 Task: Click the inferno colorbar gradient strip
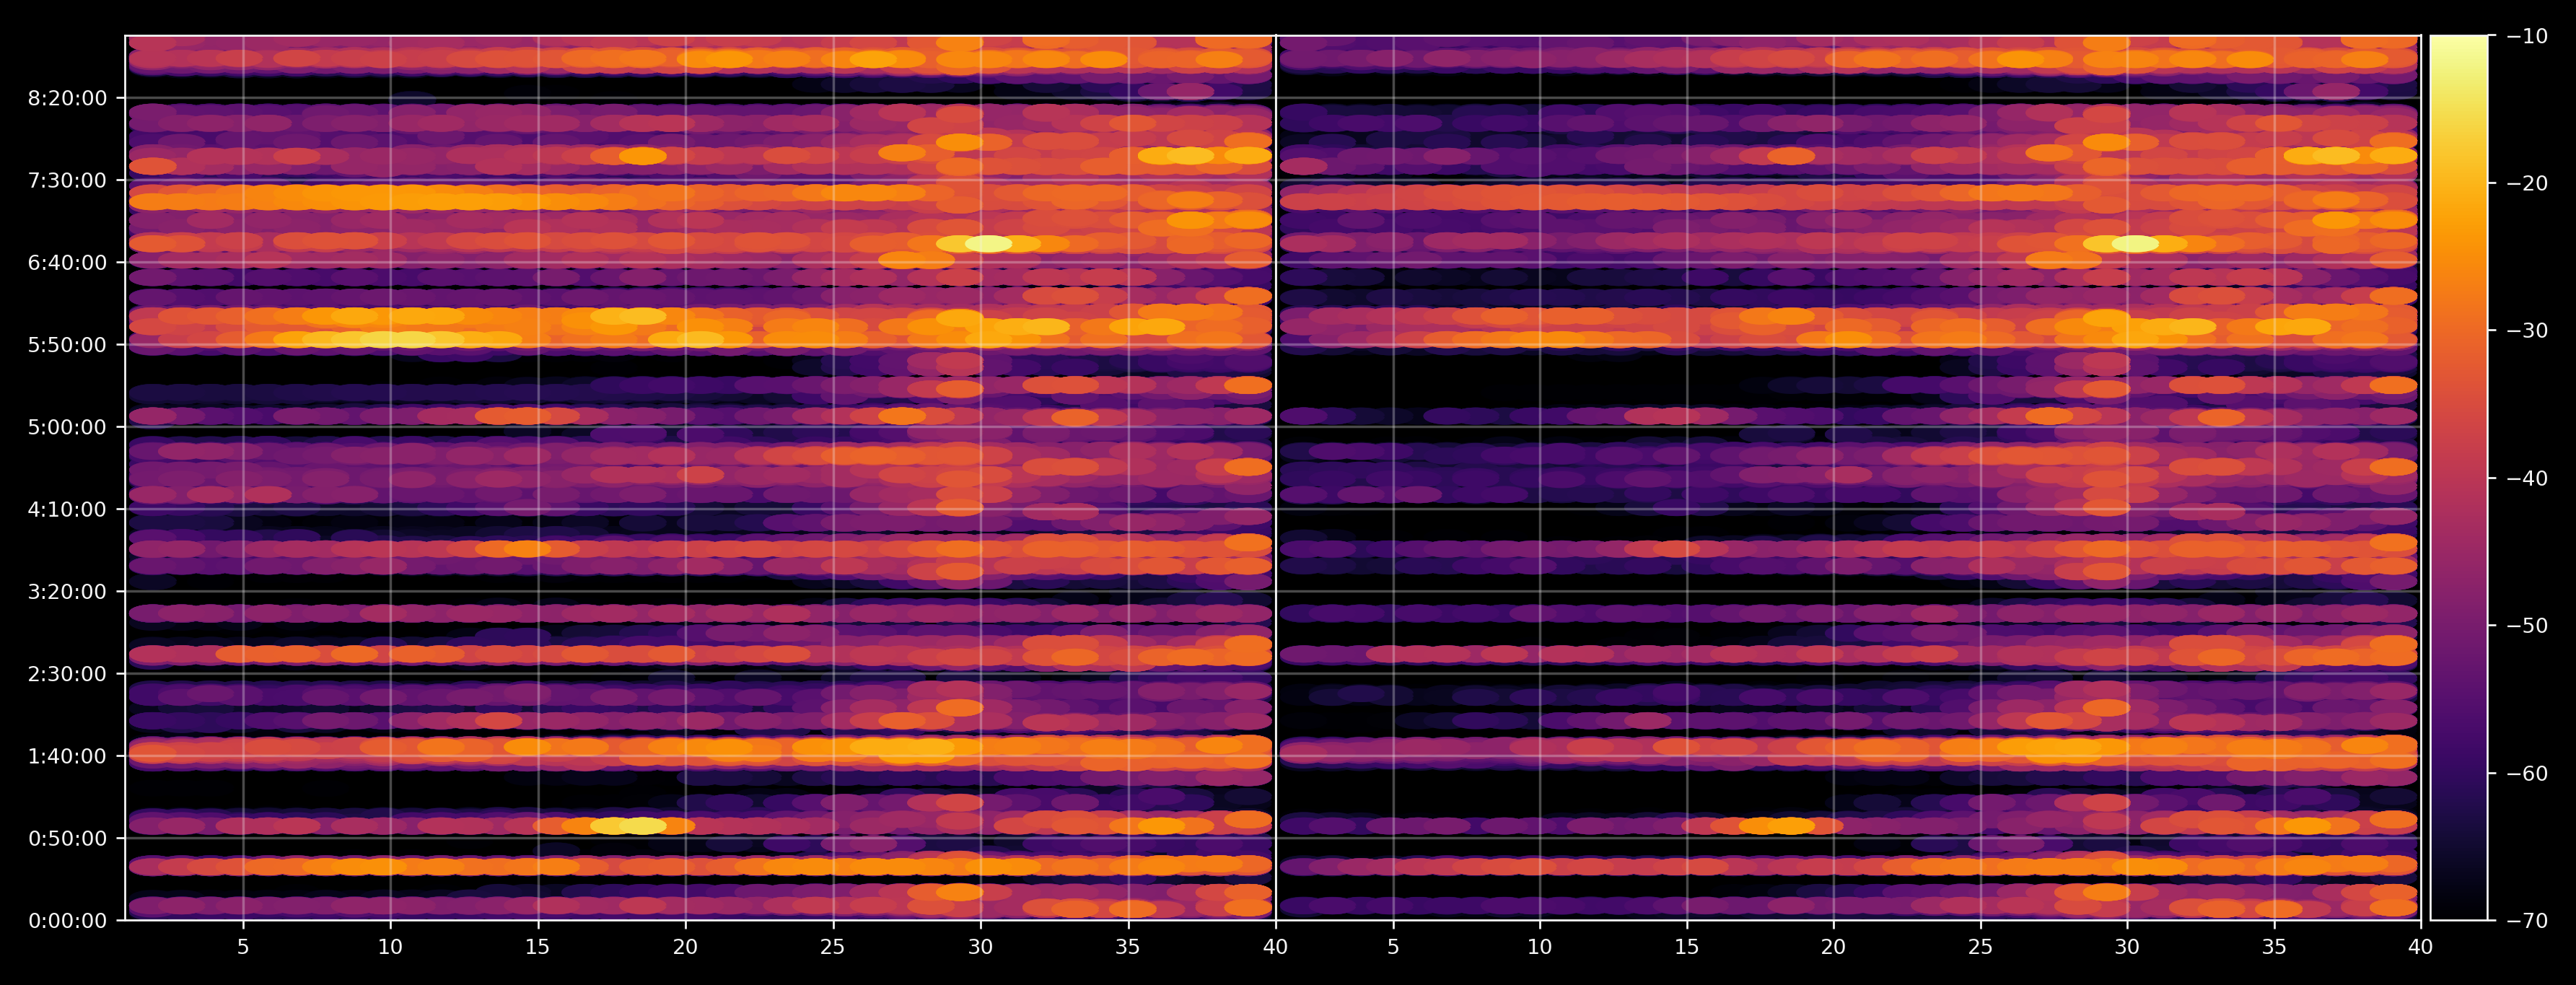pyautogui.click(x=2459, y=478)
